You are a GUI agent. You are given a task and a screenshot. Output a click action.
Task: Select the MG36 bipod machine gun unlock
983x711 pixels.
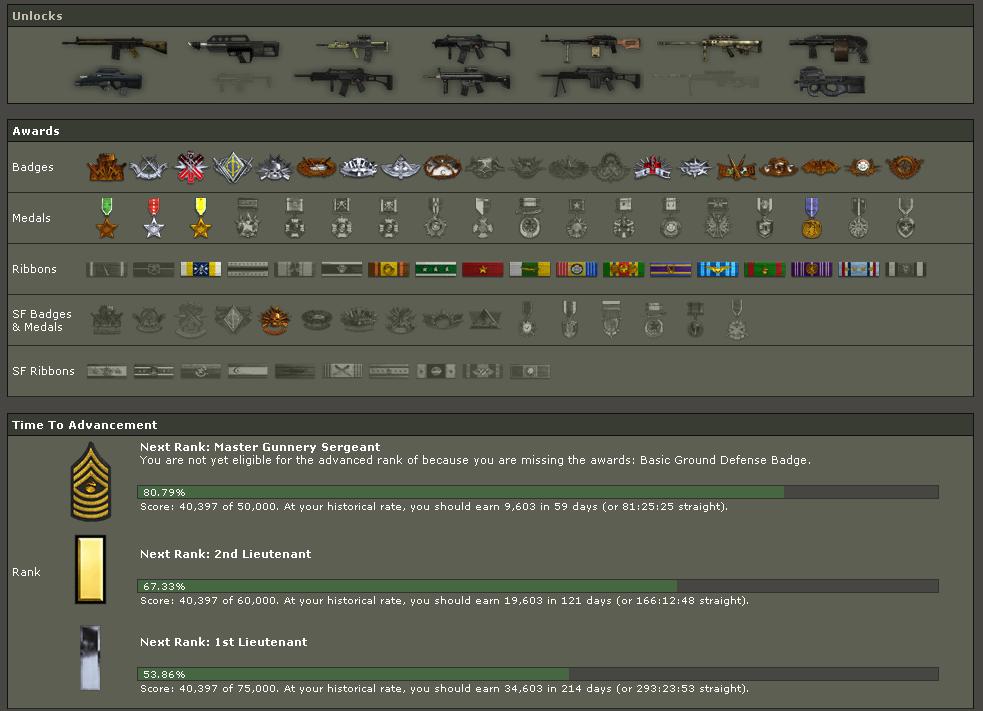tap(591, 82)
